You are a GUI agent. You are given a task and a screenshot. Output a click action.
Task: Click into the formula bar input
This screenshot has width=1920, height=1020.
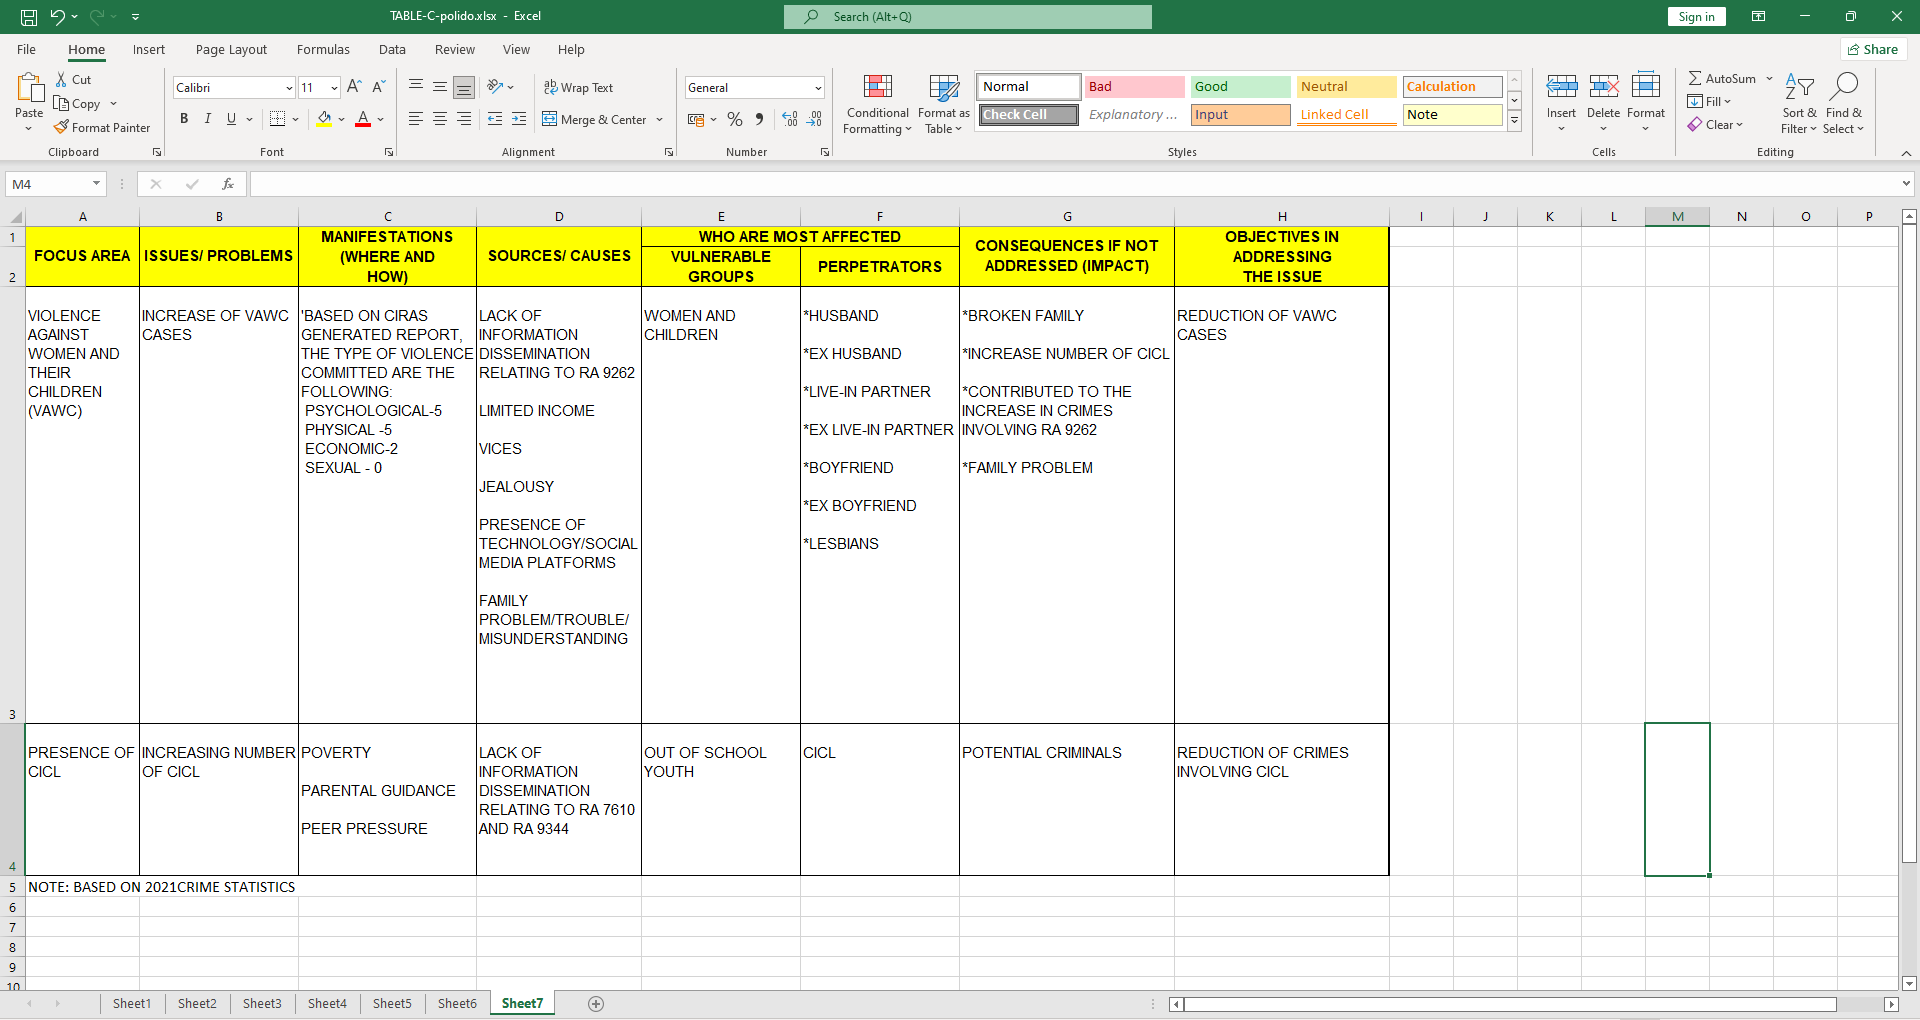(1075, 184)
